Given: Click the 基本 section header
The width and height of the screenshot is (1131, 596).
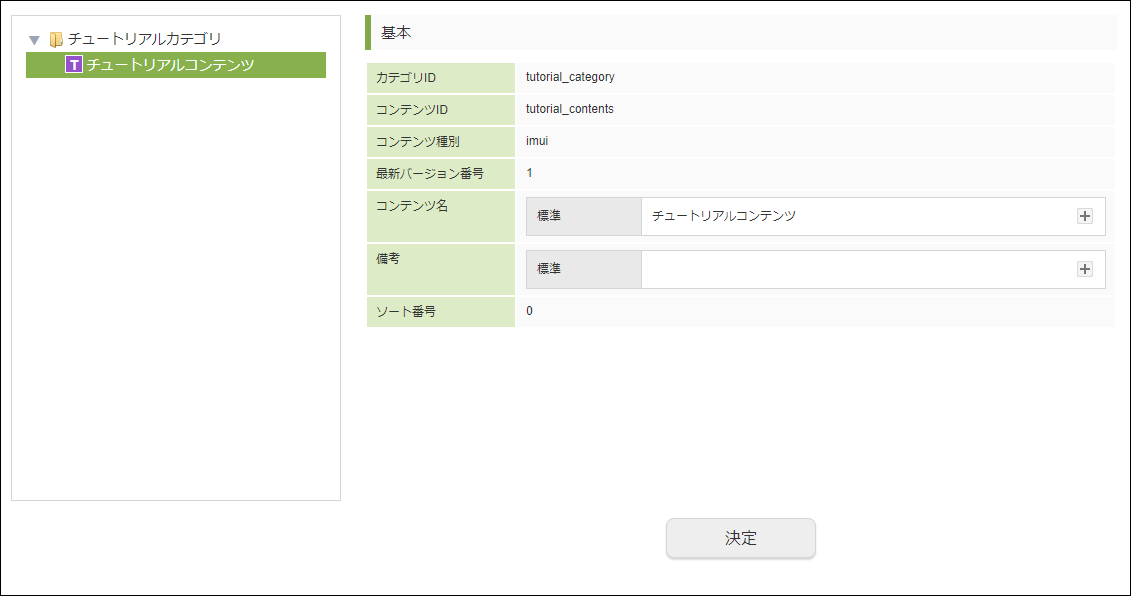Looking at the screenshot, I should pos(741,32).
